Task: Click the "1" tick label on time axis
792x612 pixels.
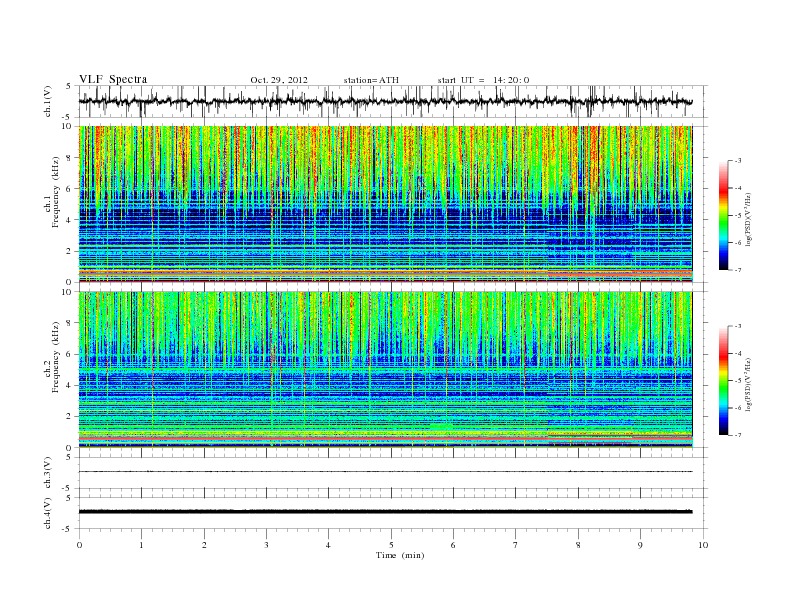Action: pyautogui.click(x=141, y=545)
